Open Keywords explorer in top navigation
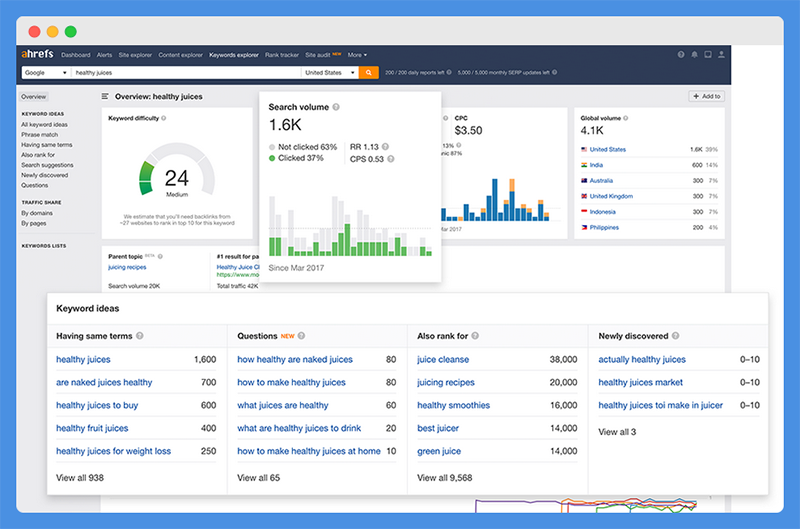800x529 pixels. click(x=234, y=55)
